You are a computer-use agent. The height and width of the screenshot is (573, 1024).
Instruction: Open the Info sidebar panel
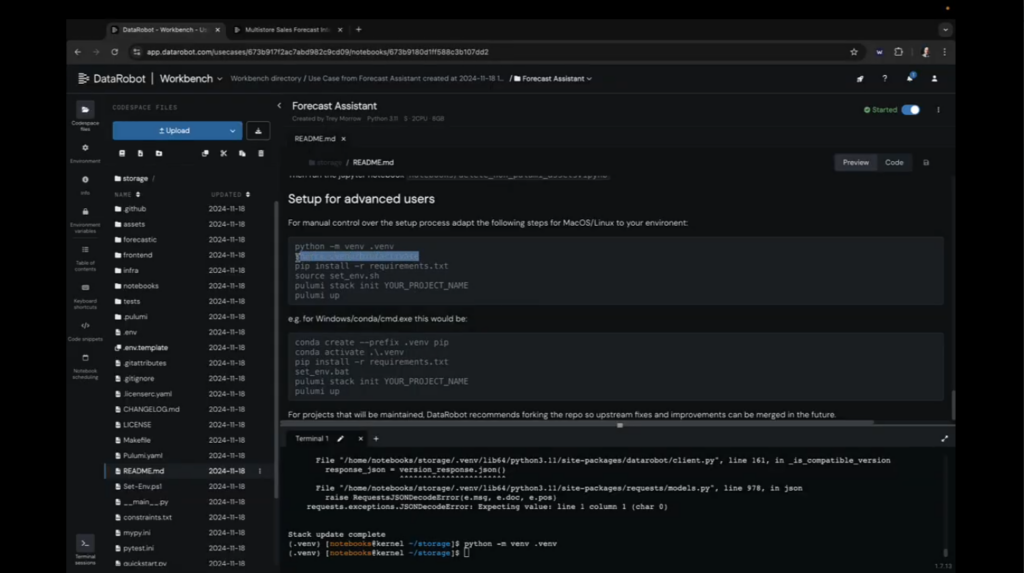pyautogui.click(x=85, y=185)
